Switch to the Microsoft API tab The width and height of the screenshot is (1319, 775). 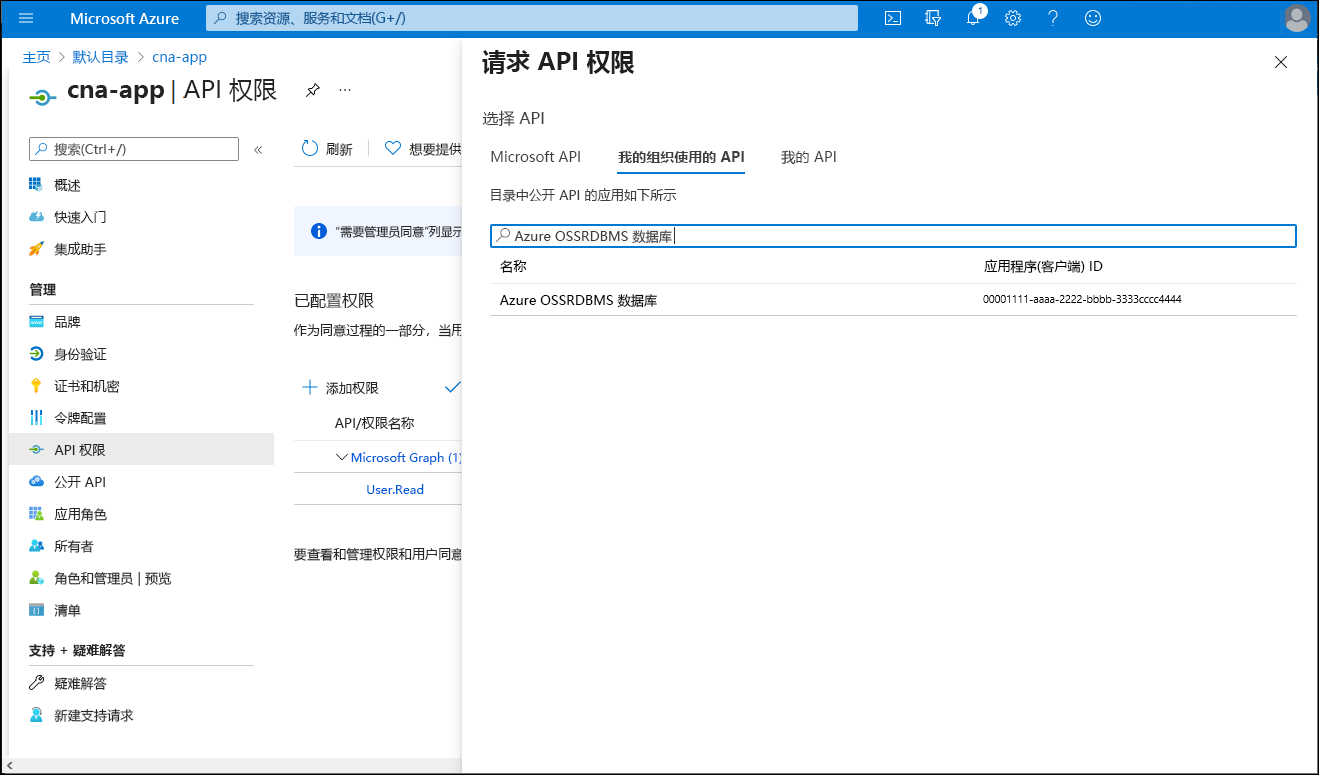pos(535,157)
